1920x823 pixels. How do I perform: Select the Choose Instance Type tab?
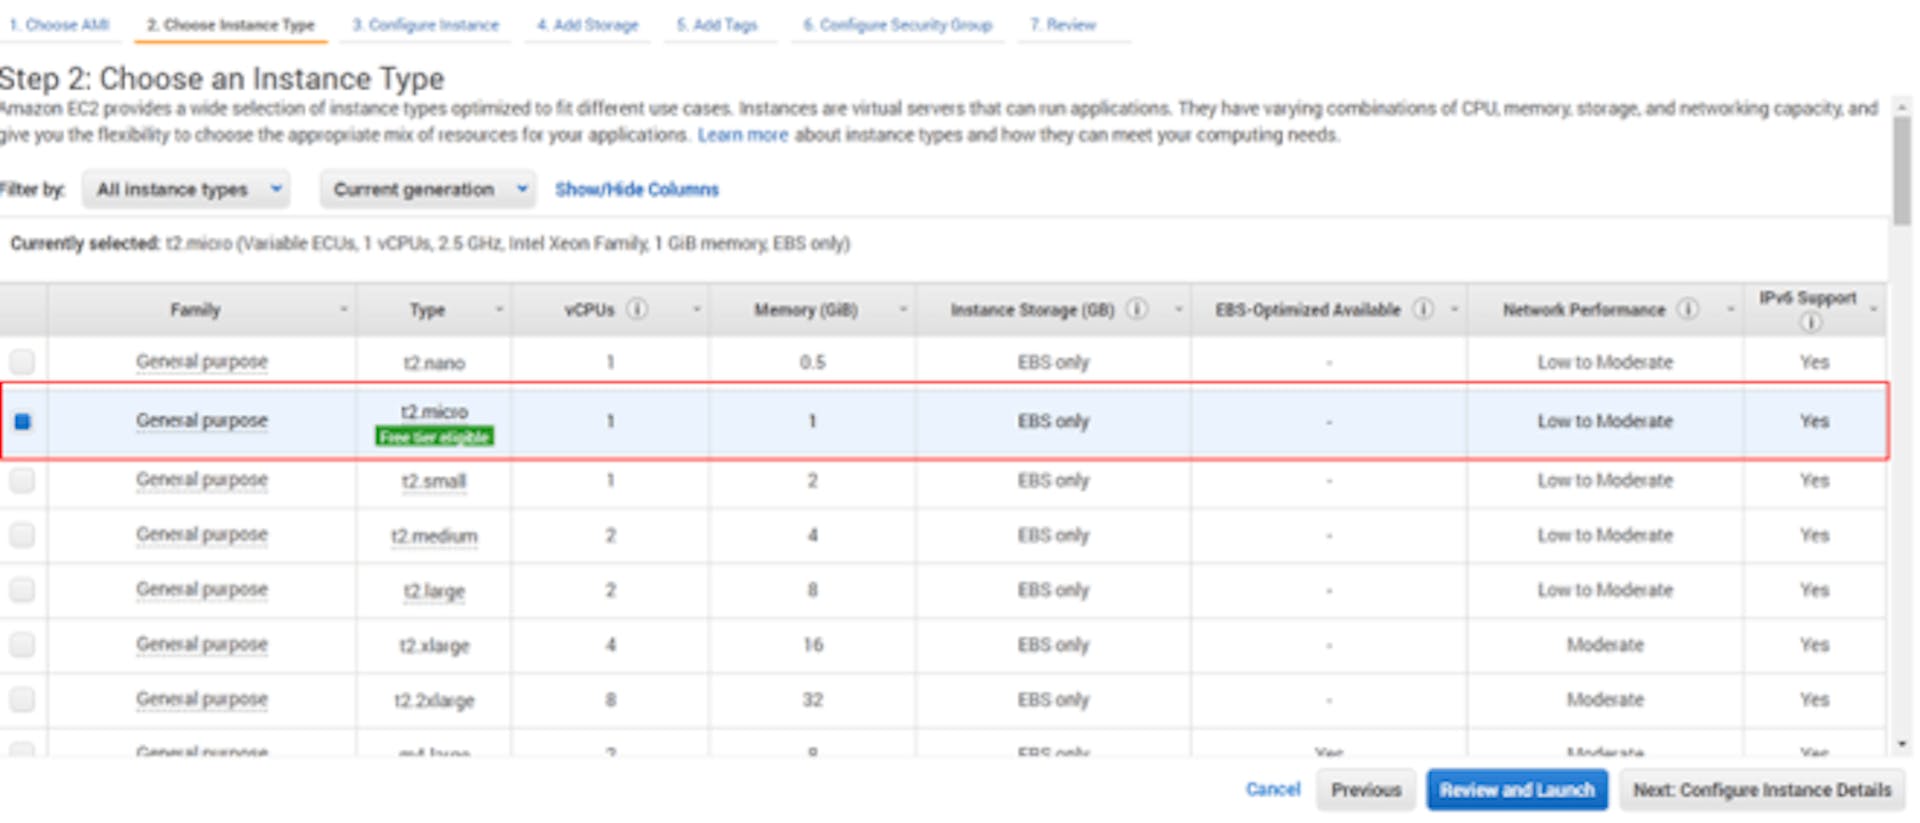click(x=230, y=24)
